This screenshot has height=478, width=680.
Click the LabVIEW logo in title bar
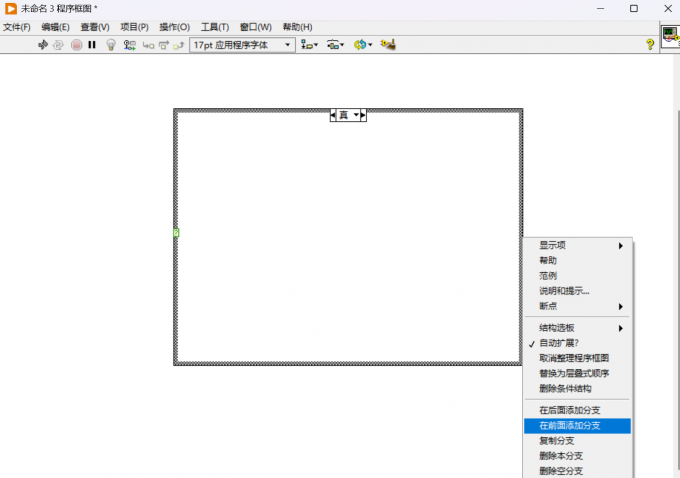pyautogui.click(x=10, y=8)
